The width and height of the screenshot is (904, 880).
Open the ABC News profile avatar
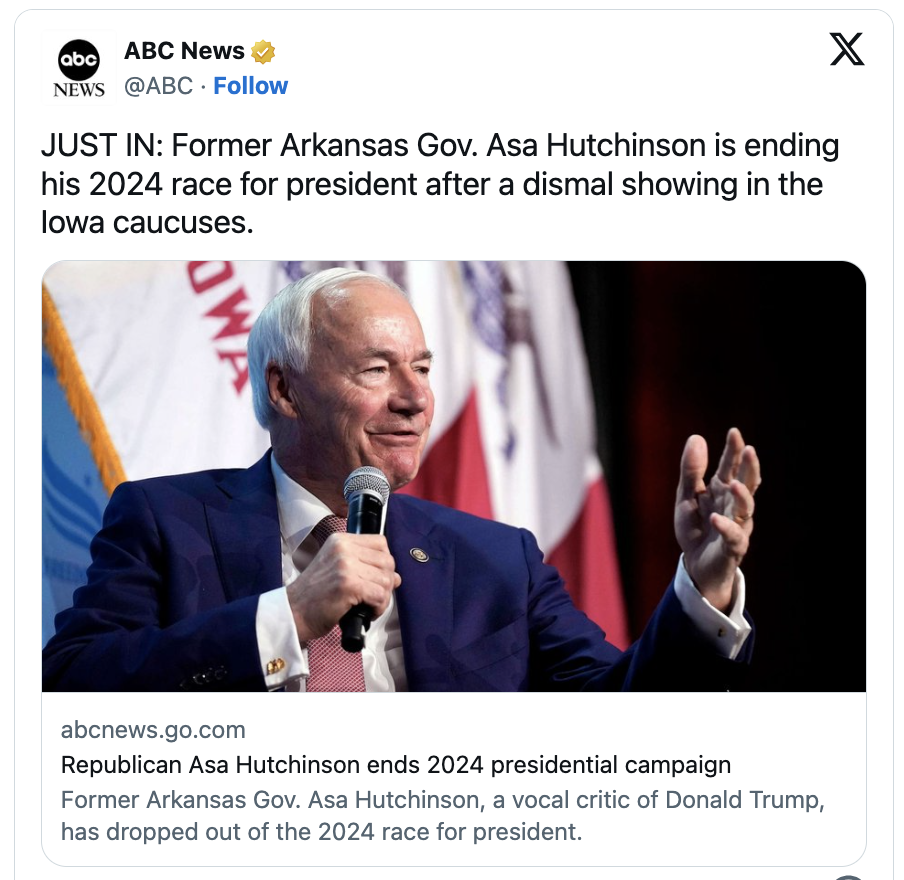[79, 67]
